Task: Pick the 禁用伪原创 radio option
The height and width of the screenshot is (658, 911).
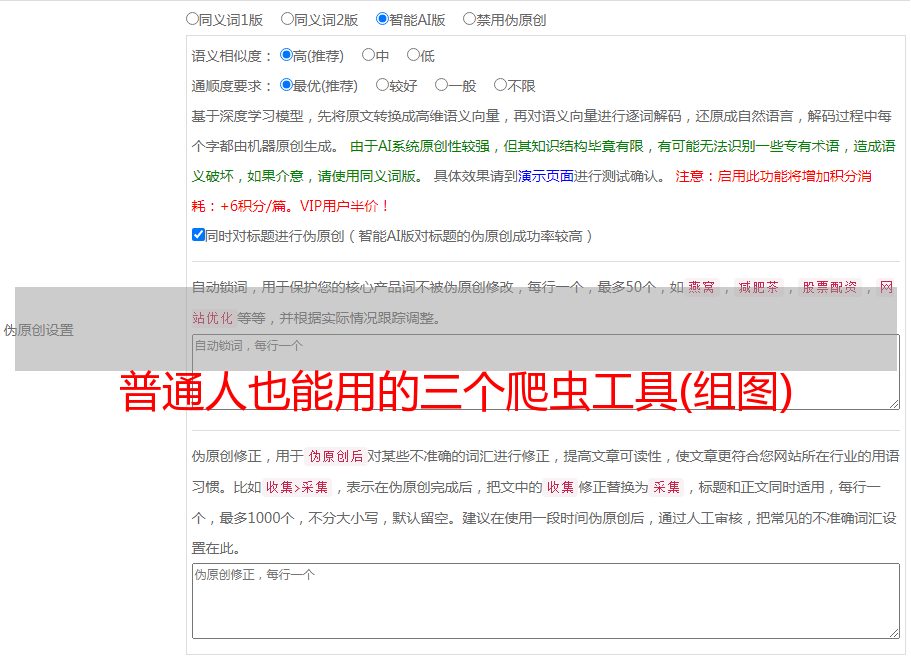Action: click(x=469, y=19)
